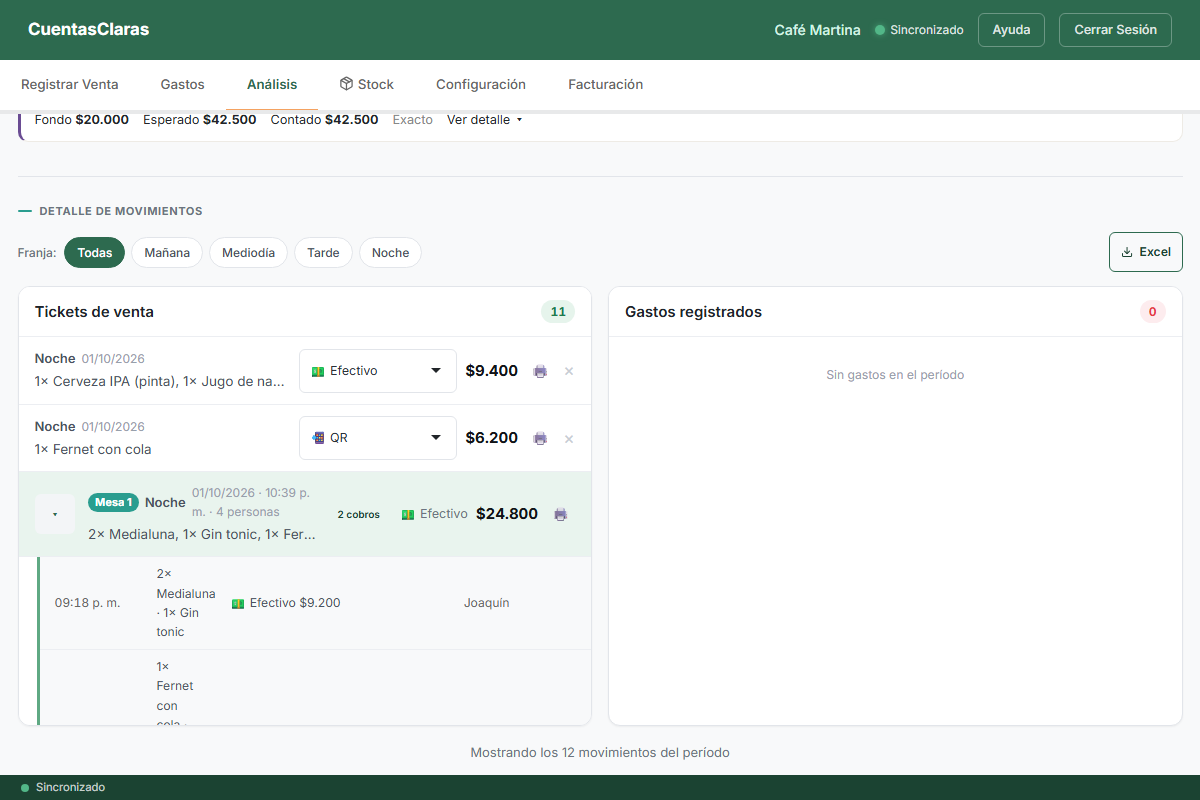This screenshot has height=800, width=1200.
Task: Filter movements by Mañana shift
Action: click(167, 253)
